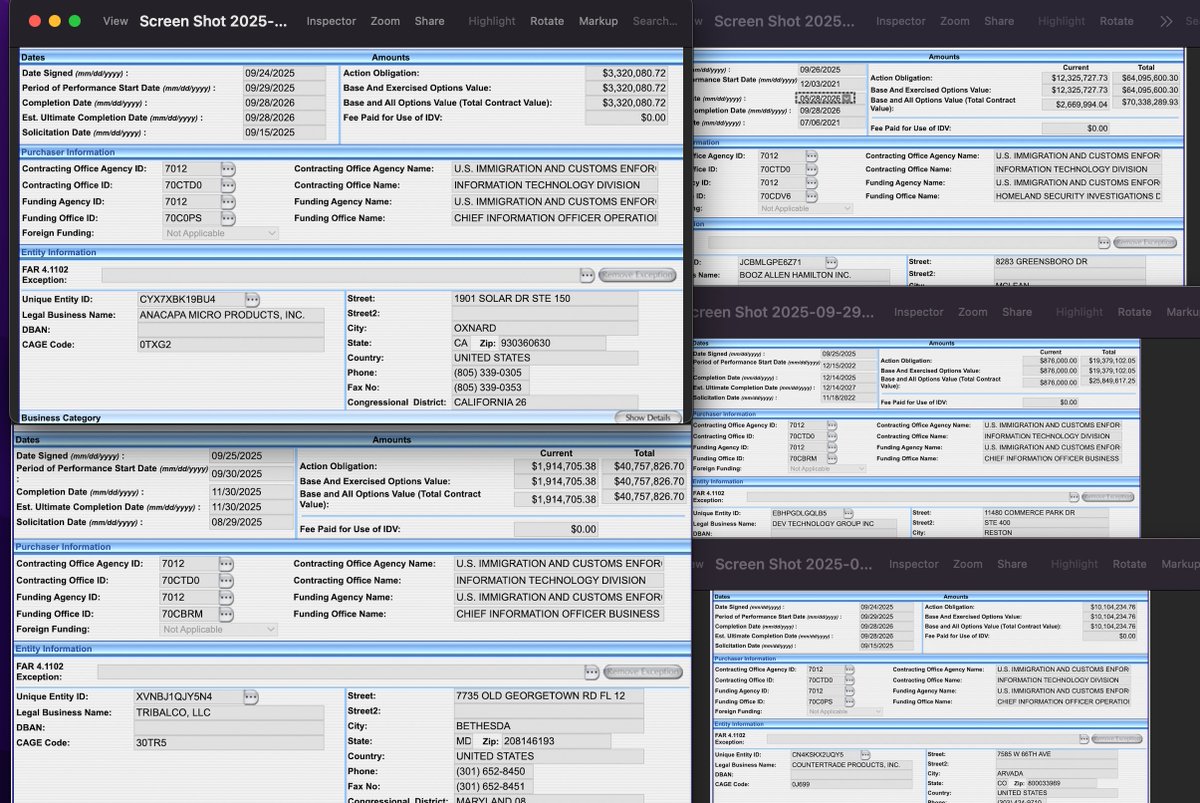The image size is (1200, 803).
Task: Open Inspector in front Preview window
Action: 331,21
